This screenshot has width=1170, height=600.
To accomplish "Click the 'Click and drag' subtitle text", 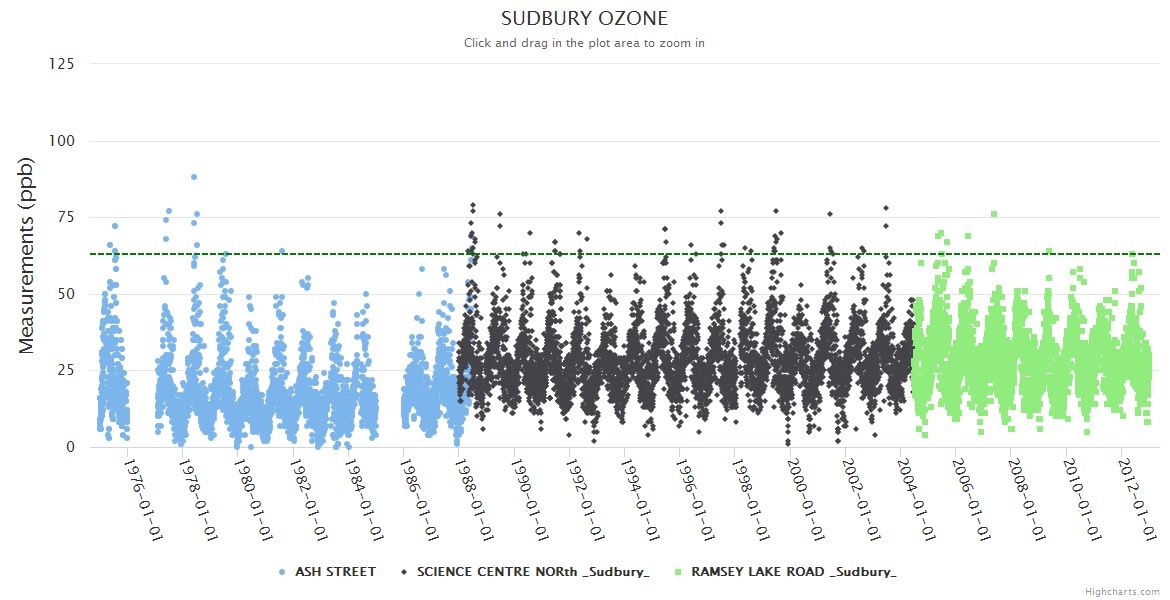I will [584, 43].
